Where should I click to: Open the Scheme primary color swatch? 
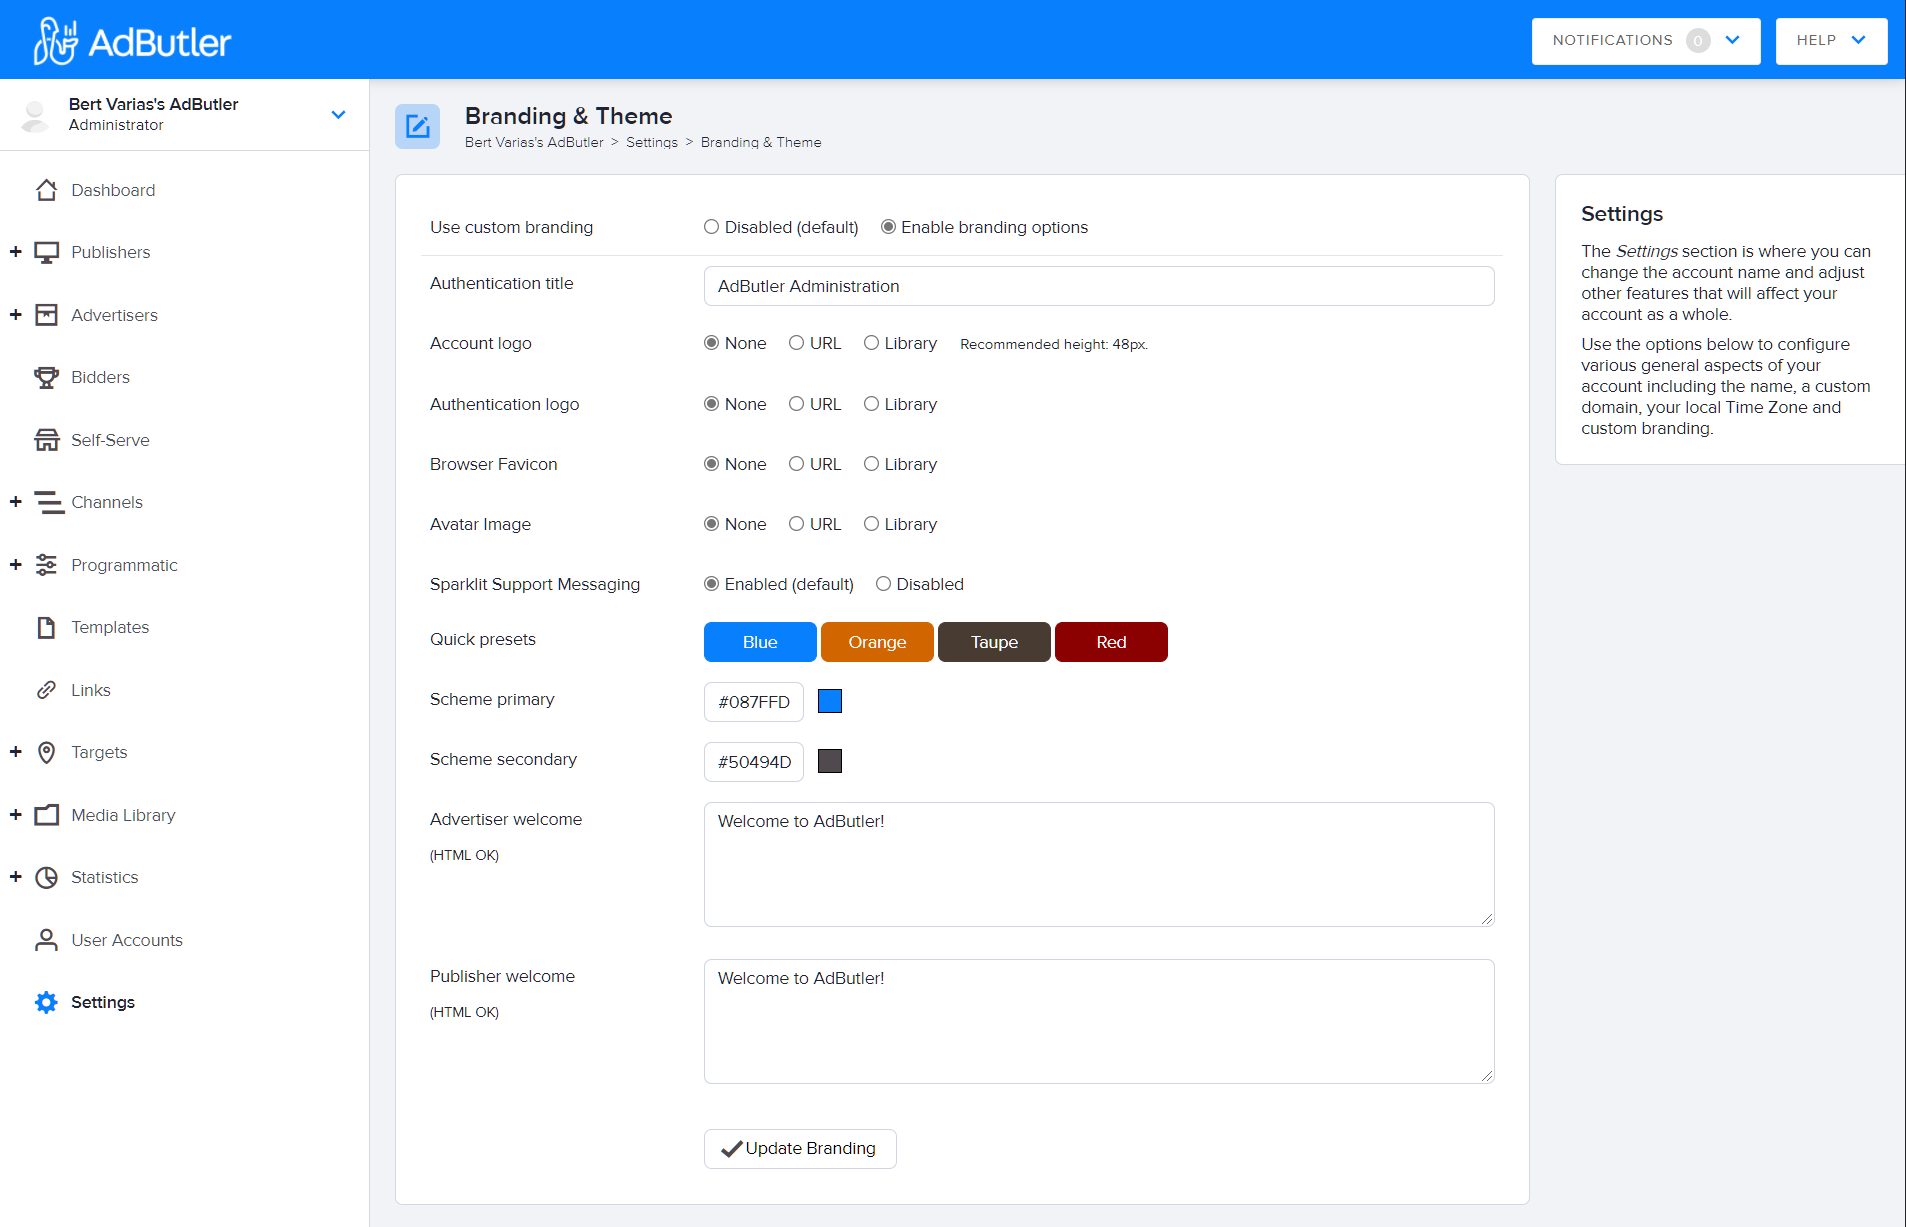pyautogui.click(x=829, y=701)
